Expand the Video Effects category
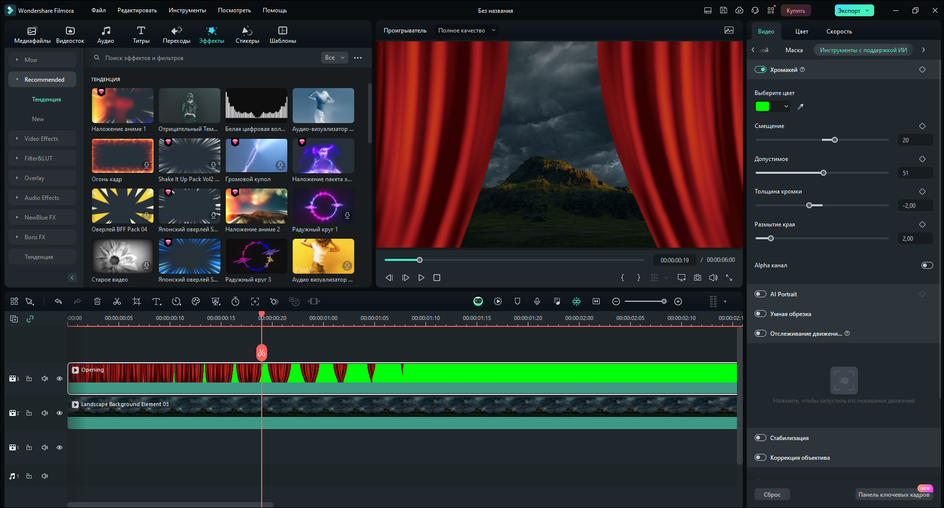Image resolution: width=944 pixels, height=508 pixels. (x=41, y=138)
